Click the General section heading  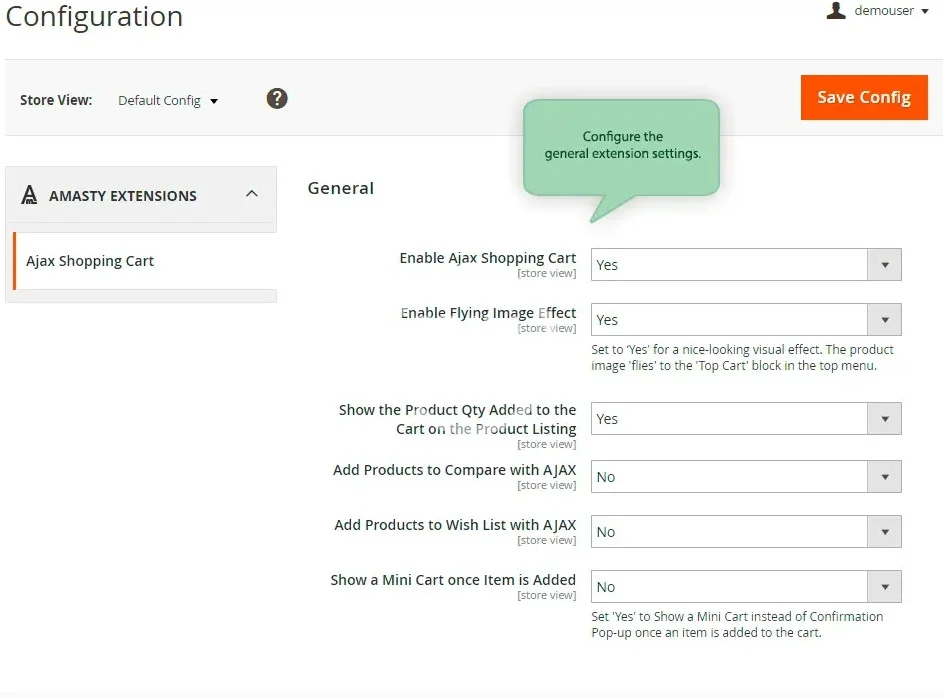coord(340,188)
